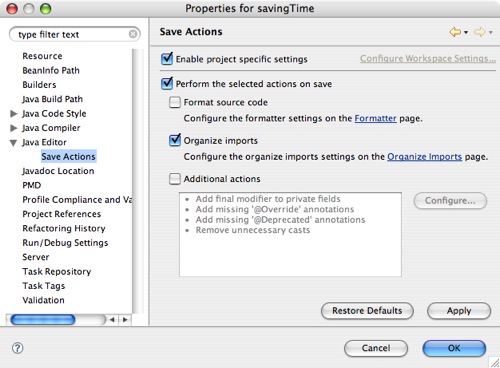Click the horizontal scrollbar thumb in tree
Viewport: 500px width, 368px height.
[43, 320]
